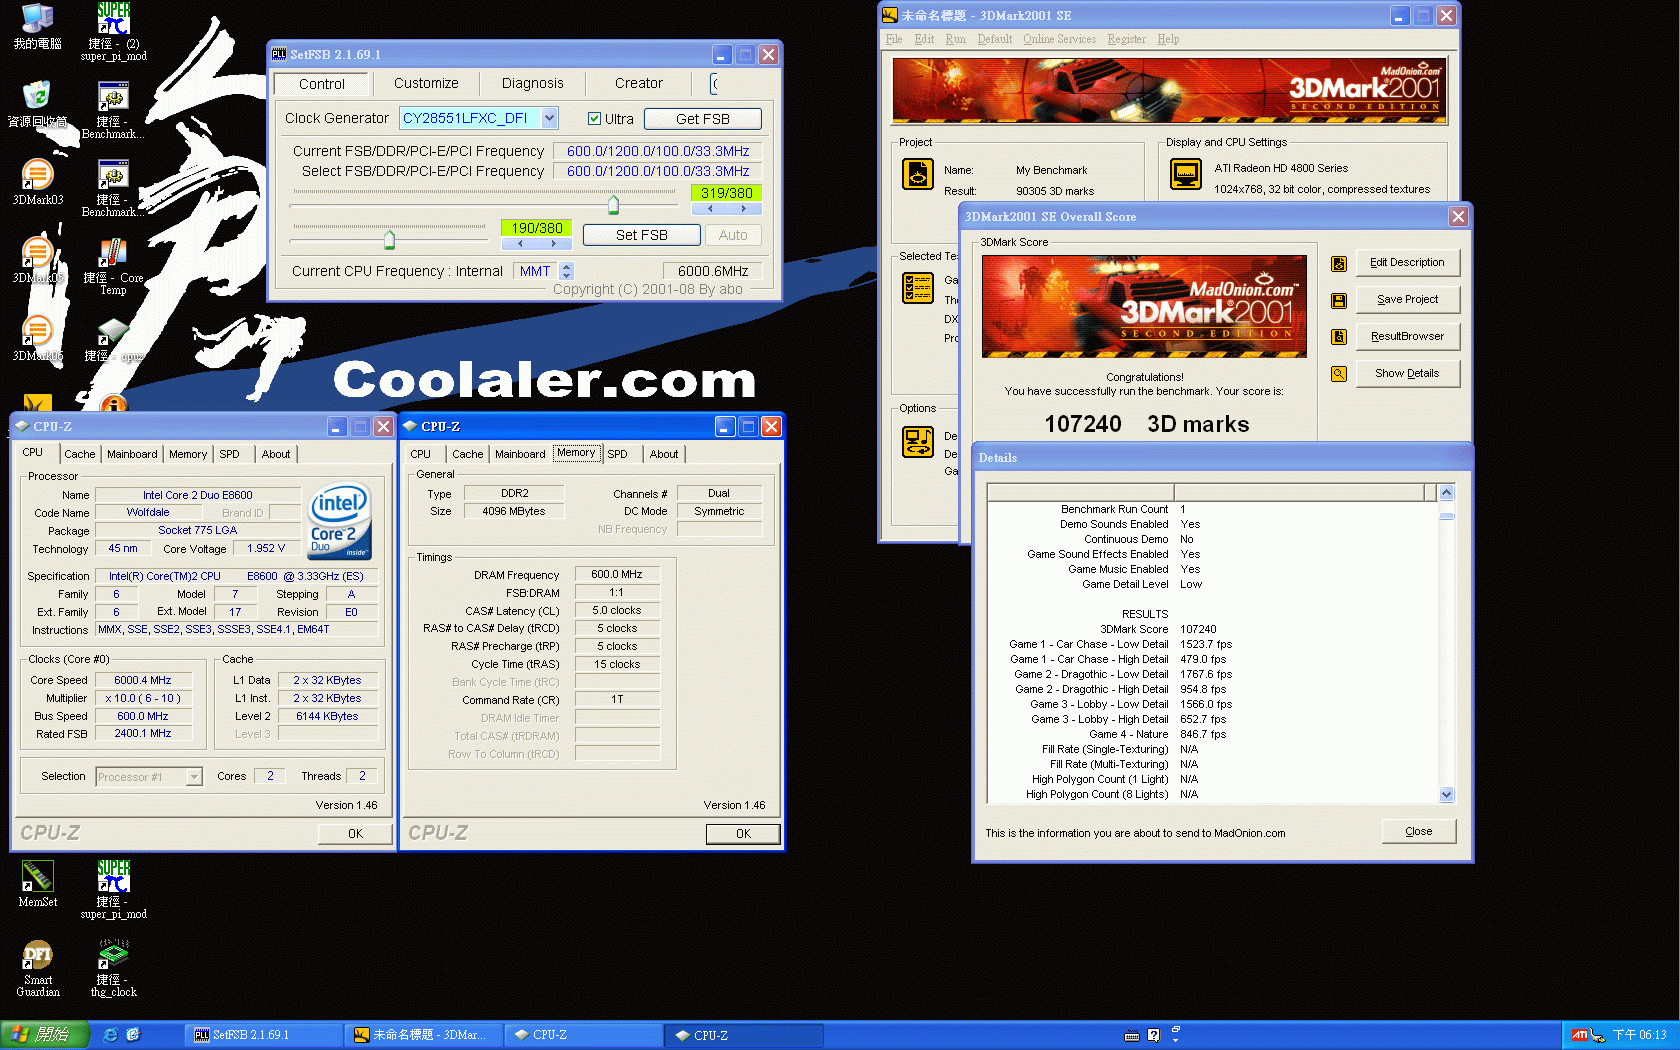Click right arrow under 319/380 value
The height and width of the screenshot is (1050, 1680).
click(x=743, y=209)
